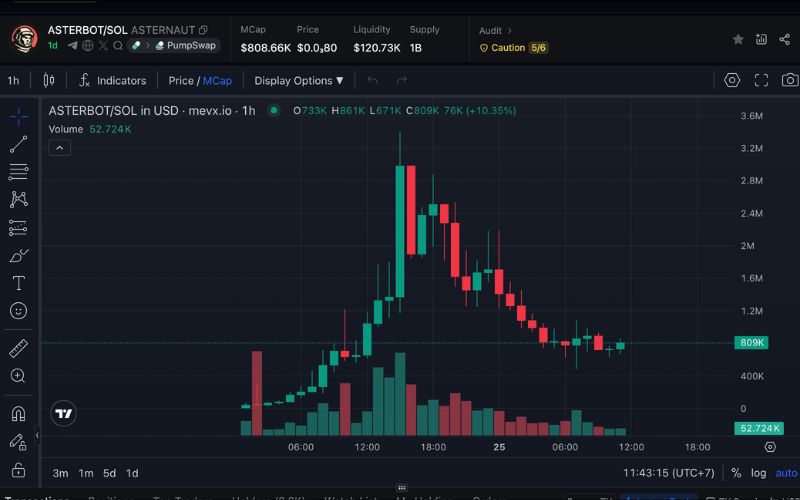Viewport: 800px width, 500px height.
Task: Expand the Display Options dropdown
Action: [x=299, y=81]
